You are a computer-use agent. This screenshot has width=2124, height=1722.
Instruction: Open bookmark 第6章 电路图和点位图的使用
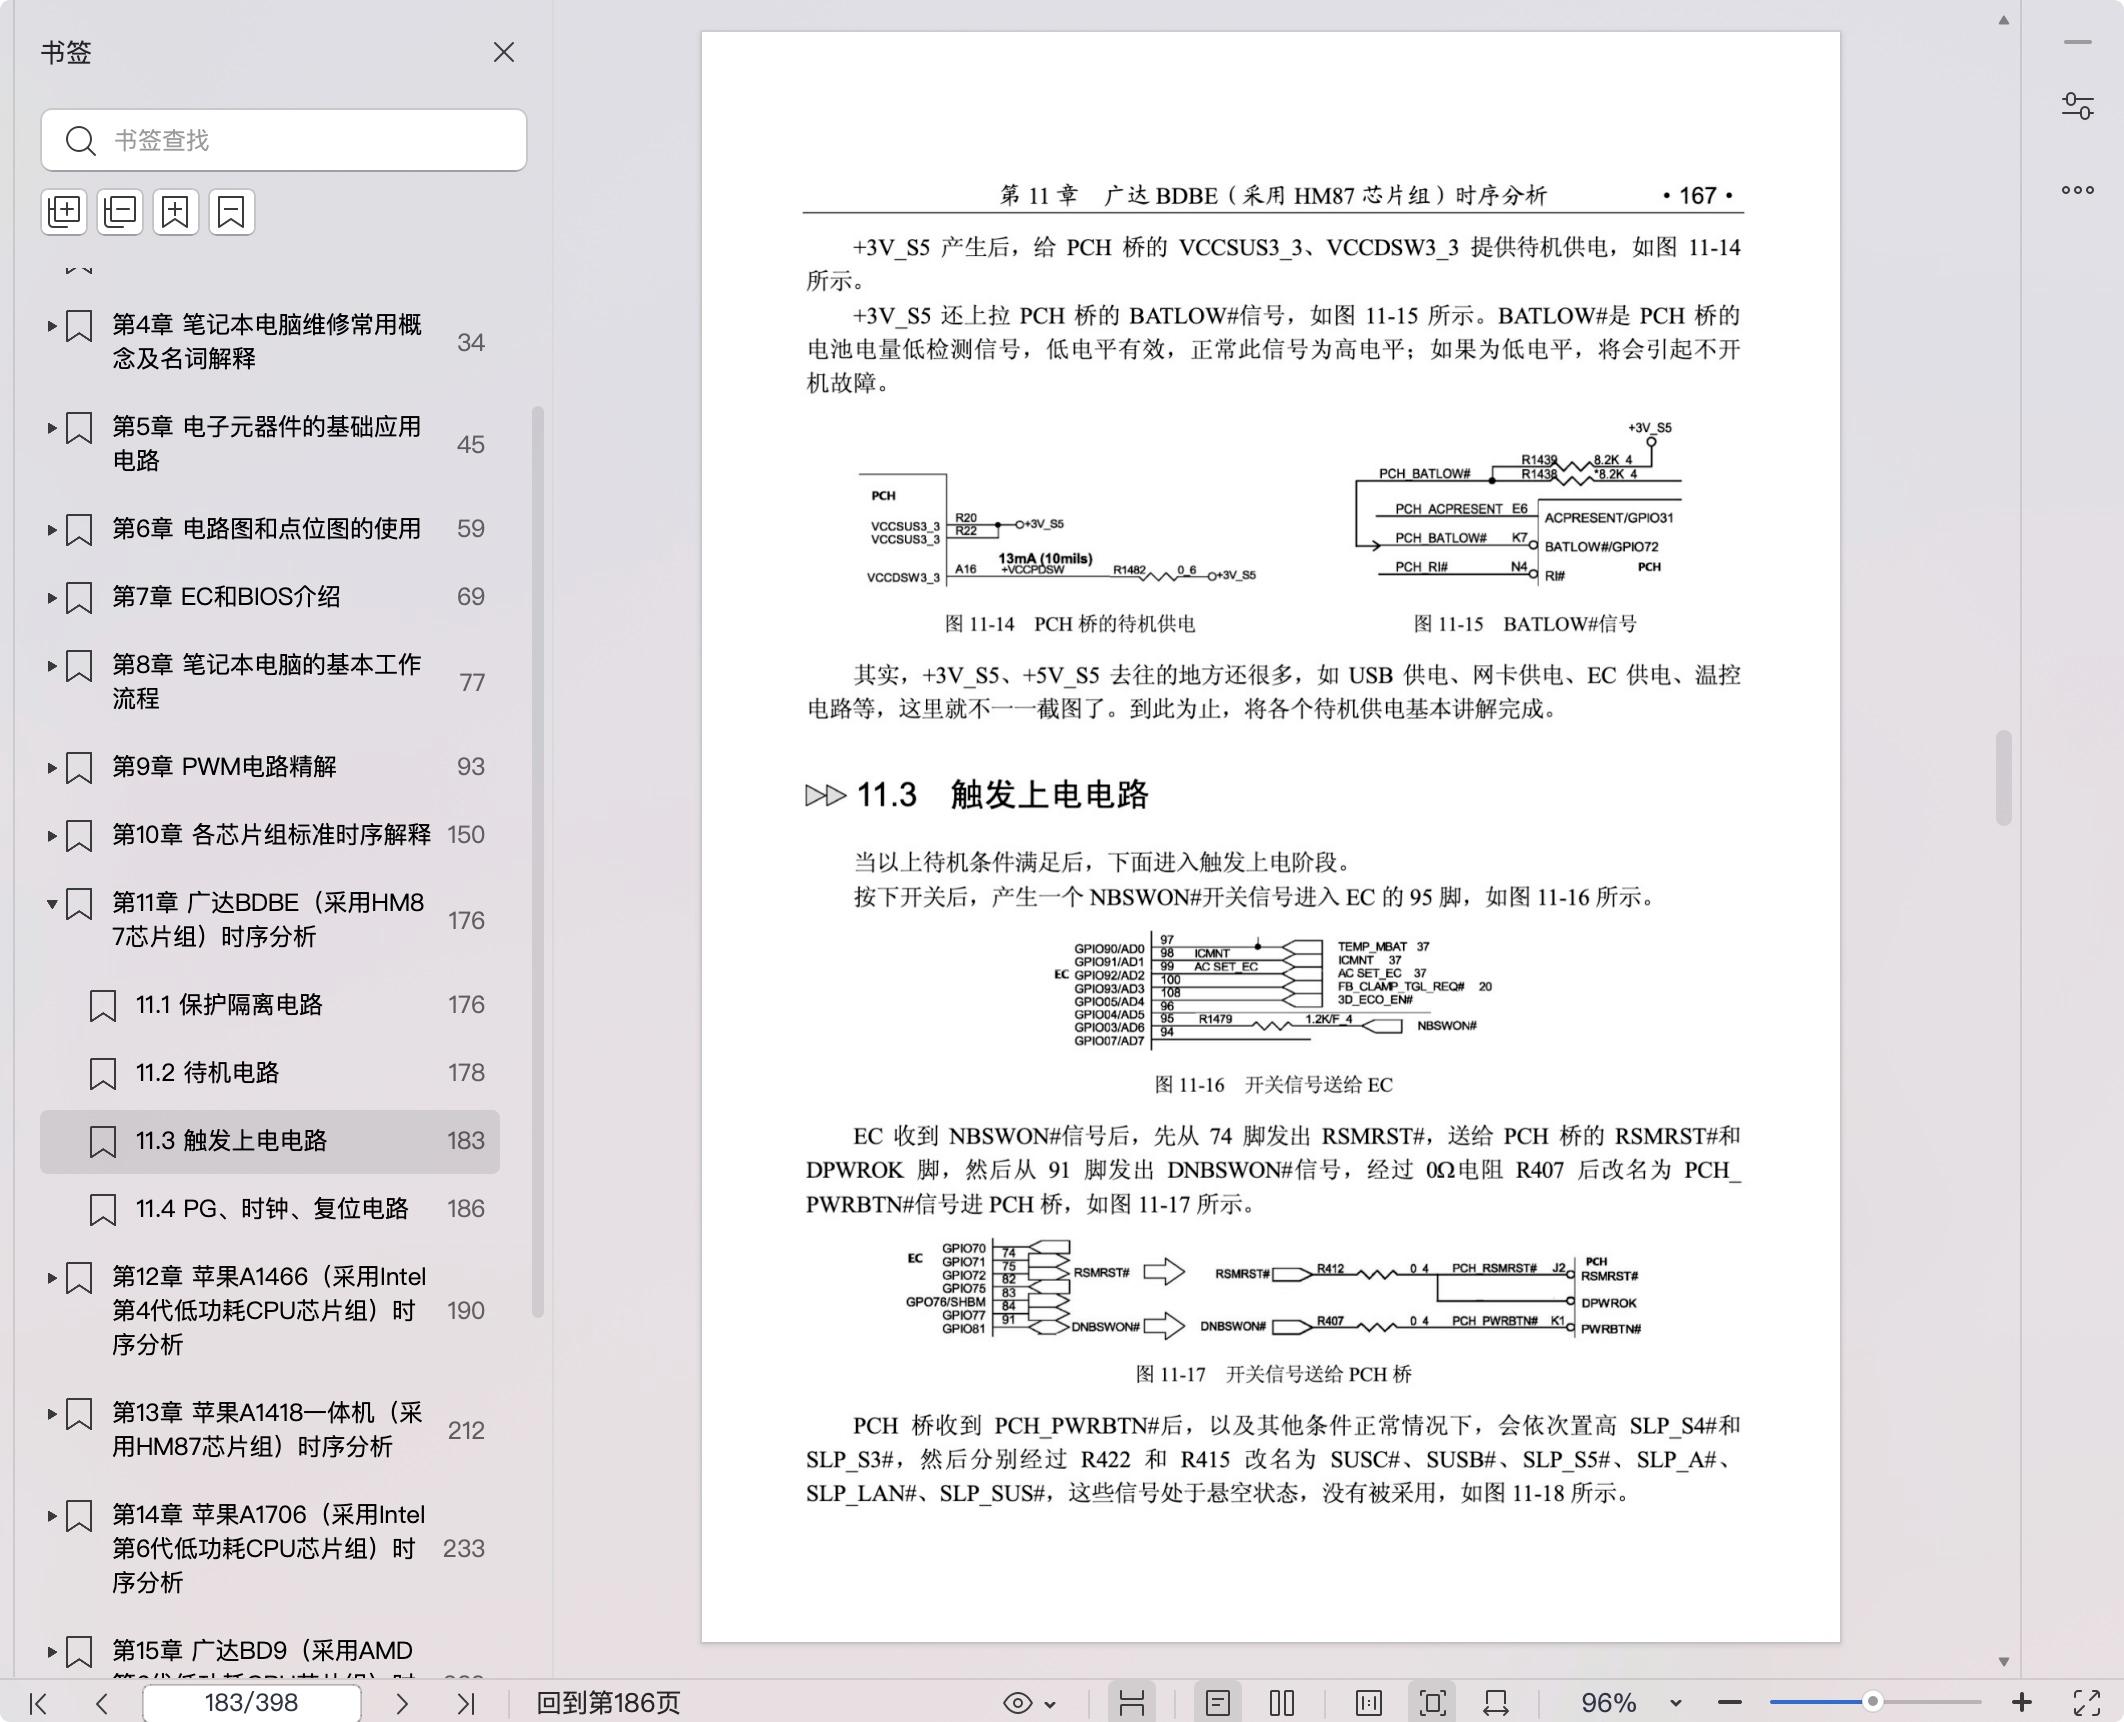pyautogui.click(x=267, y=529)
